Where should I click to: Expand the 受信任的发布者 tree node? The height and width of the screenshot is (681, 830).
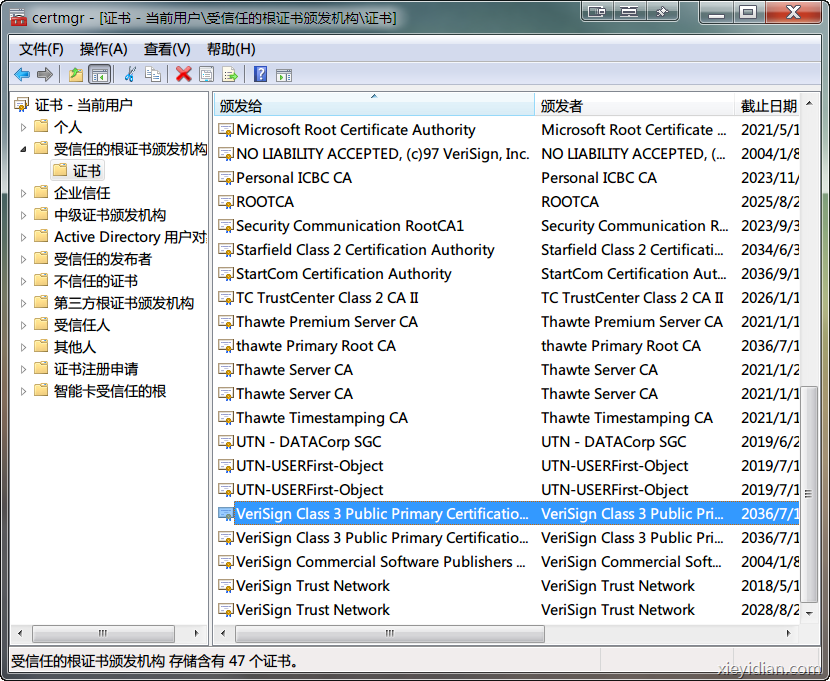(x=23, y=259)
